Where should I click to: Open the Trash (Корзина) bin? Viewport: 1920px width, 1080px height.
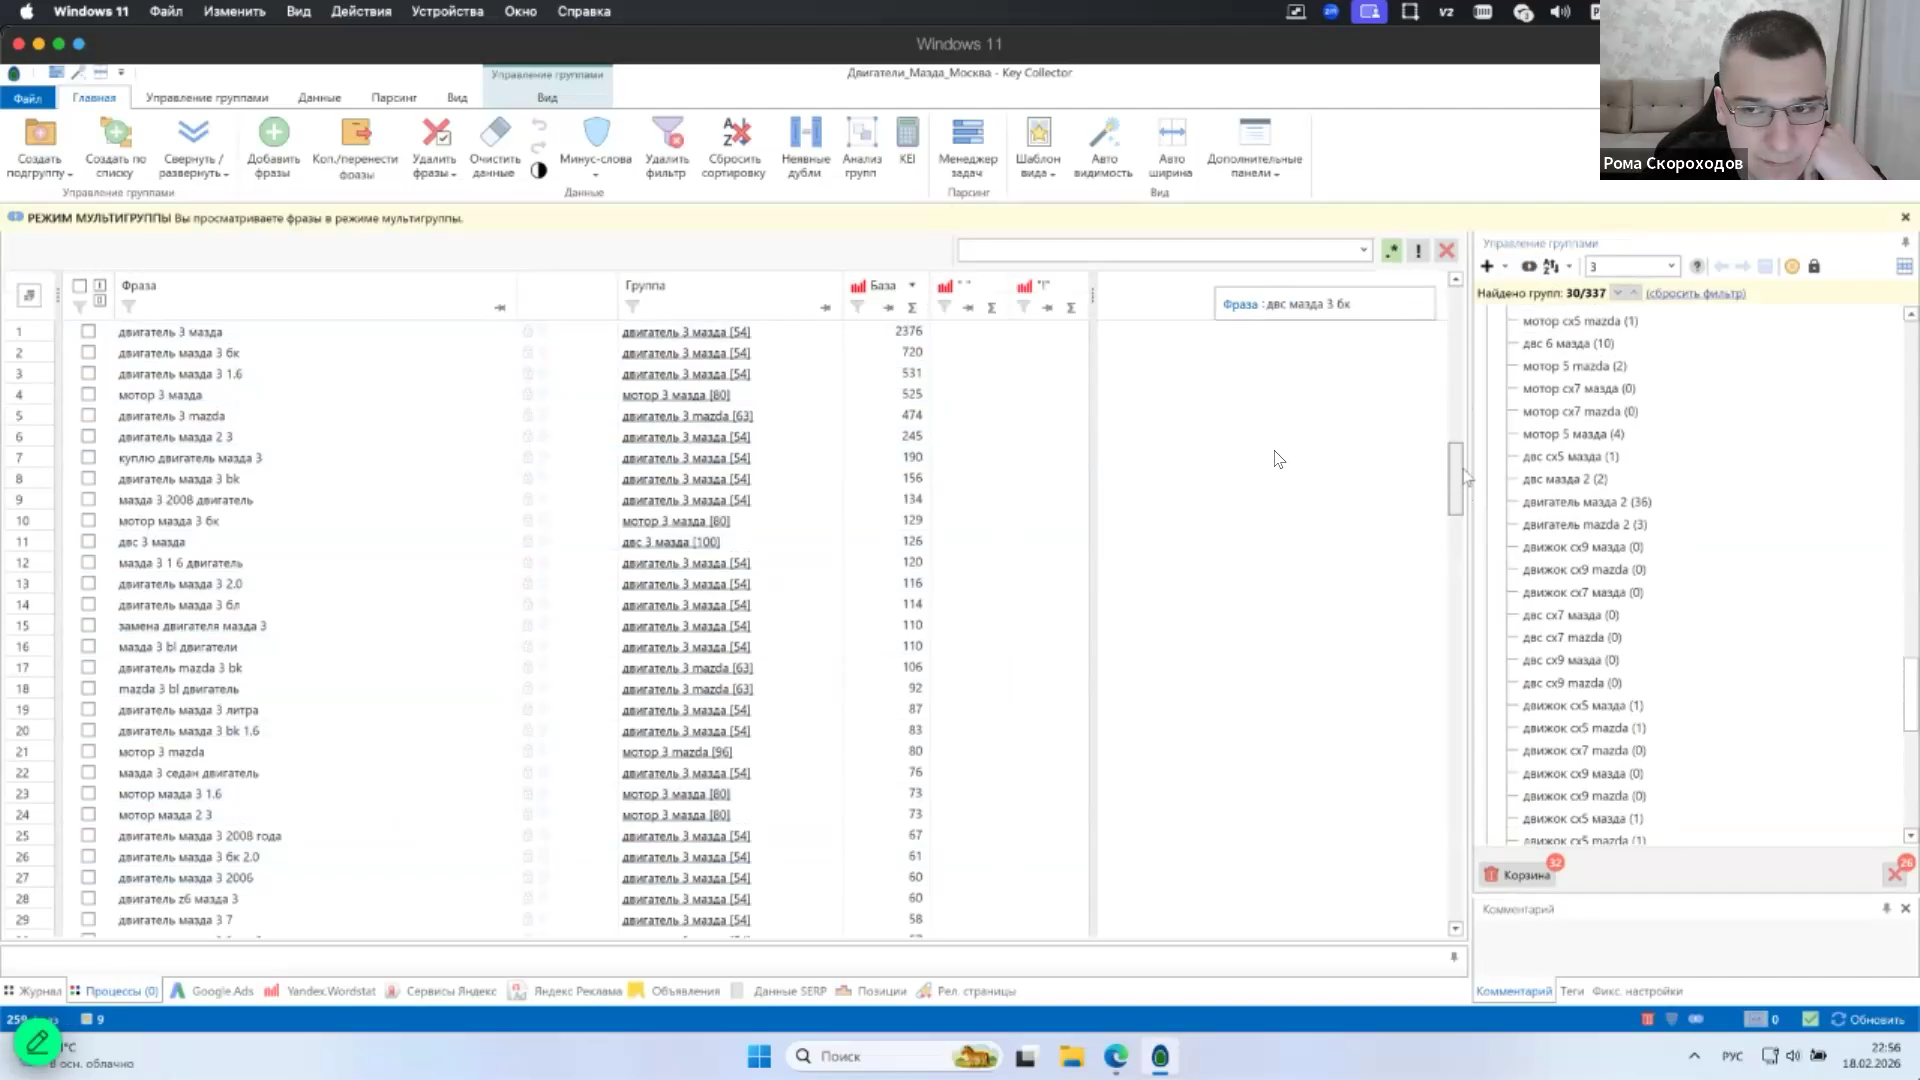(x=1518, y=875)
